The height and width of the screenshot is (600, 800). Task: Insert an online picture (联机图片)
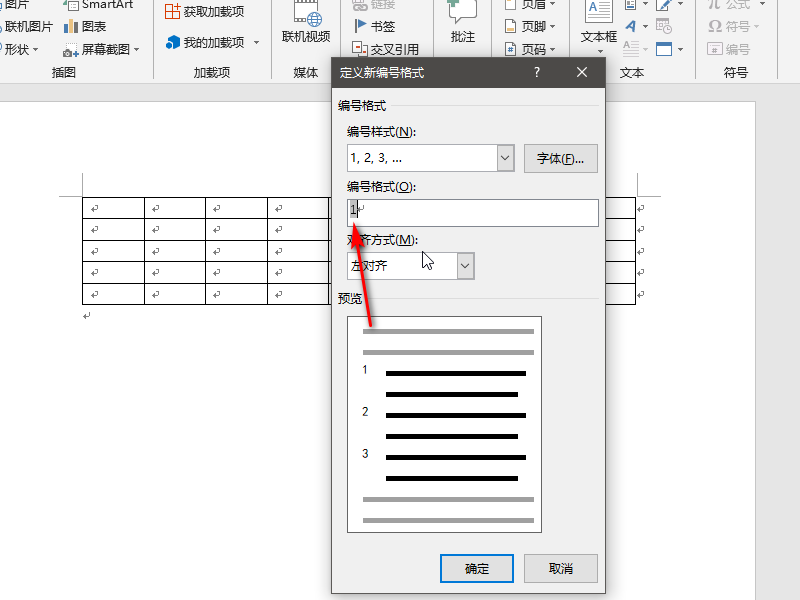point(27,27)
